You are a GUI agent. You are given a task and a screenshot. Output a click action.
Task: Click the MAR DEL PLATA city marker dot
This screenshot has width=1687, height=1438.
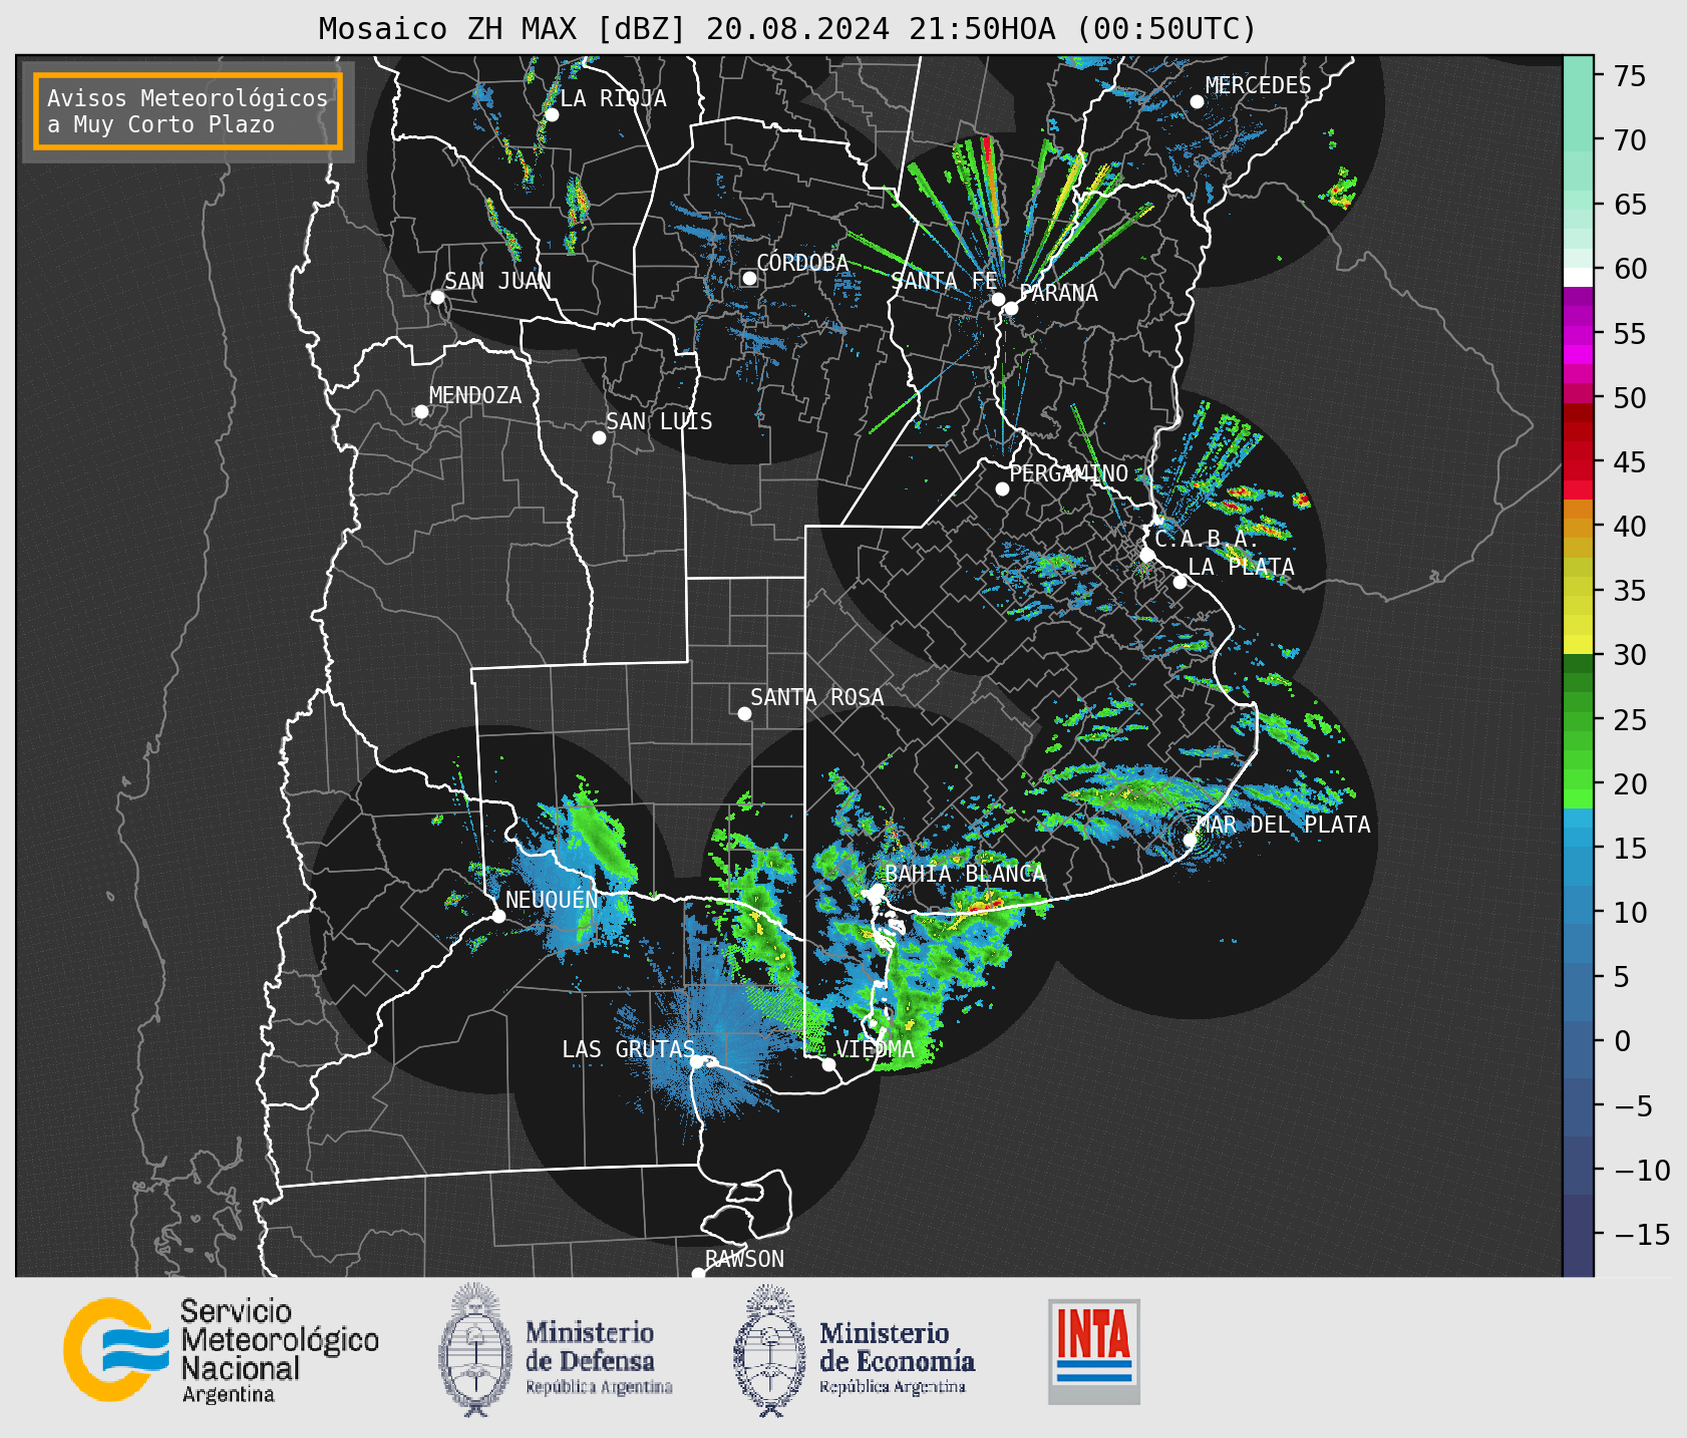(x=1190, y=840)
